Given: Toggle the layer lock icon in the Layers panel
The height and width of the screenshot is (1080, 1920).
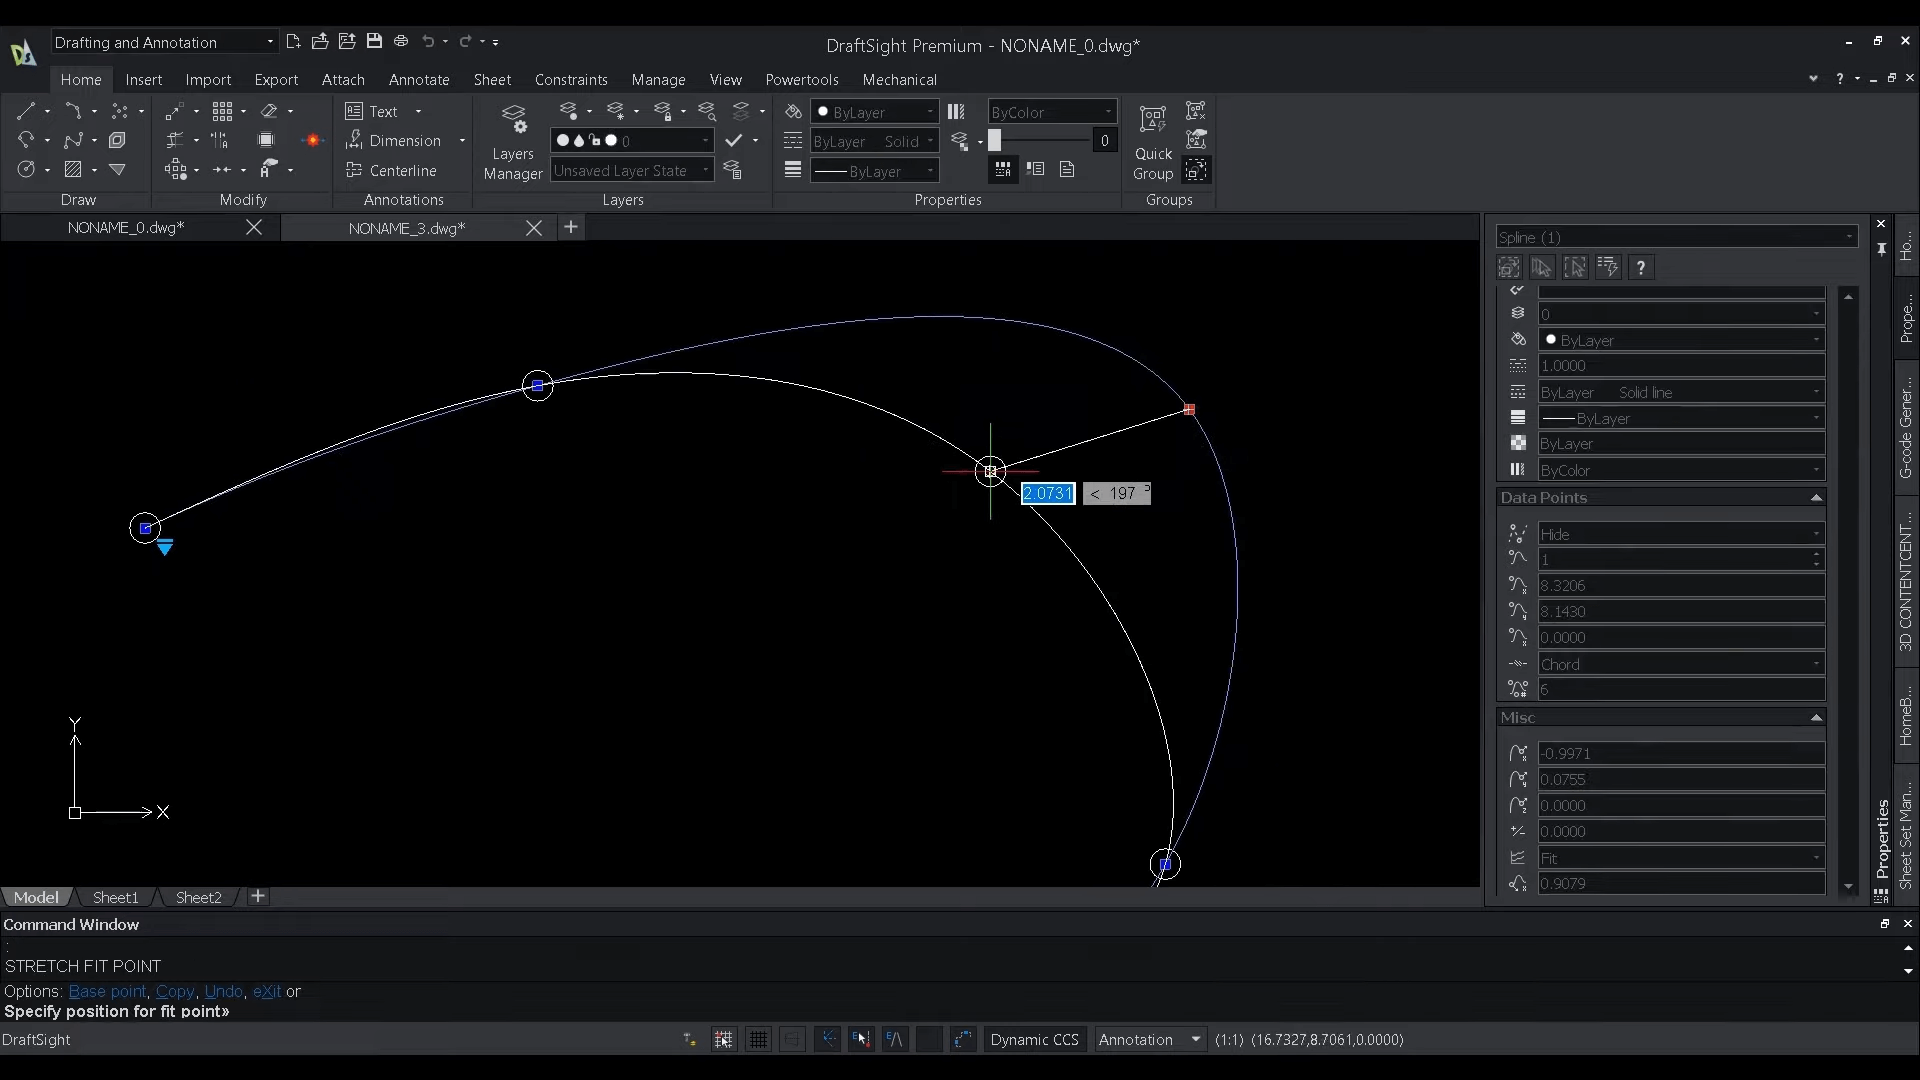Looking at the screenshot, I should pos(596,141).
